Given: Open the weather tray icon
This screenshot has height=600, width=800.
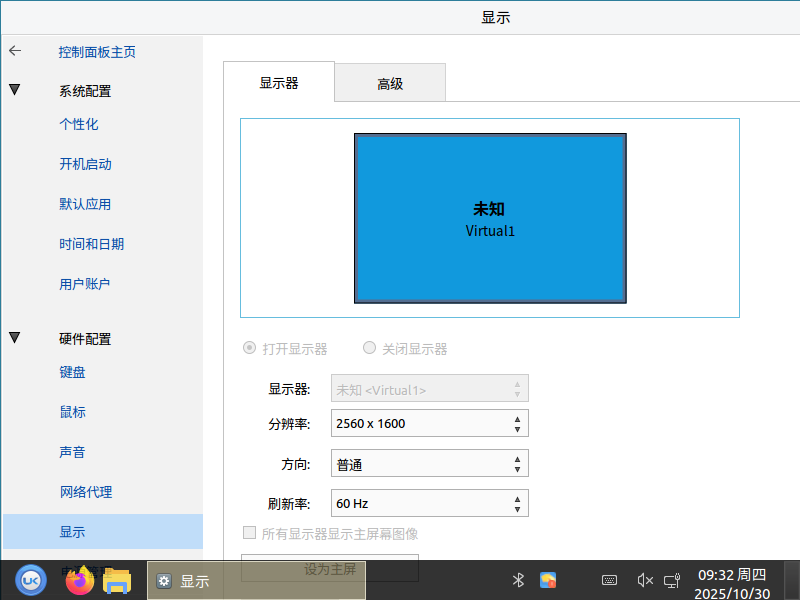Looking at the screenshot, I should coord(548,580).
